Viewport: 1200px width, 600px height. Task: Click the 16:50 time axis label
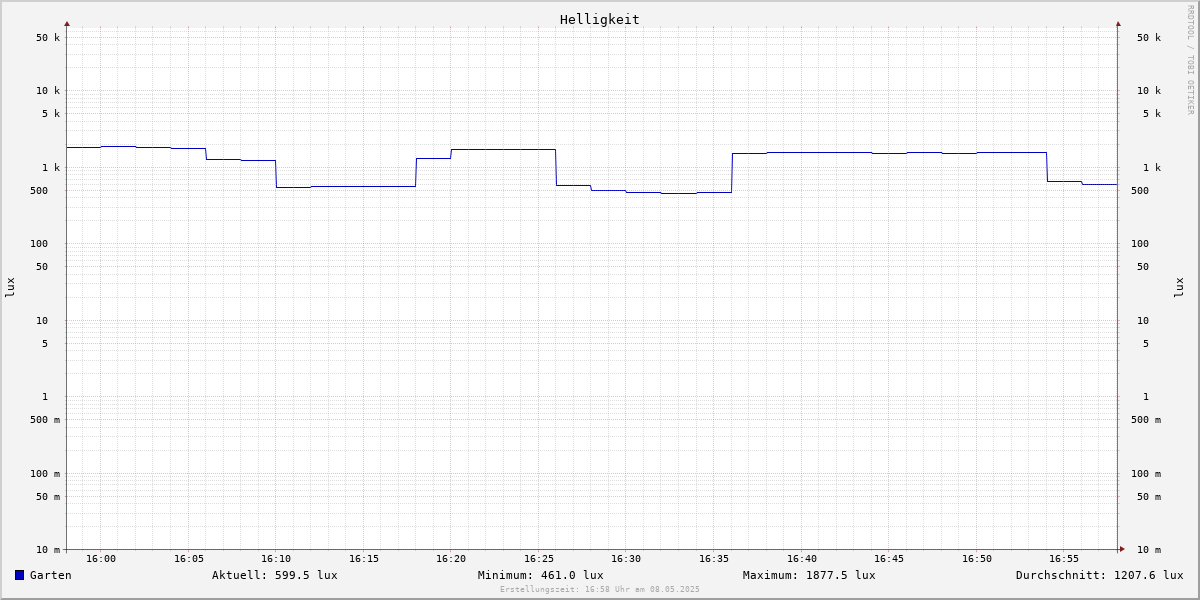point(977,559)
